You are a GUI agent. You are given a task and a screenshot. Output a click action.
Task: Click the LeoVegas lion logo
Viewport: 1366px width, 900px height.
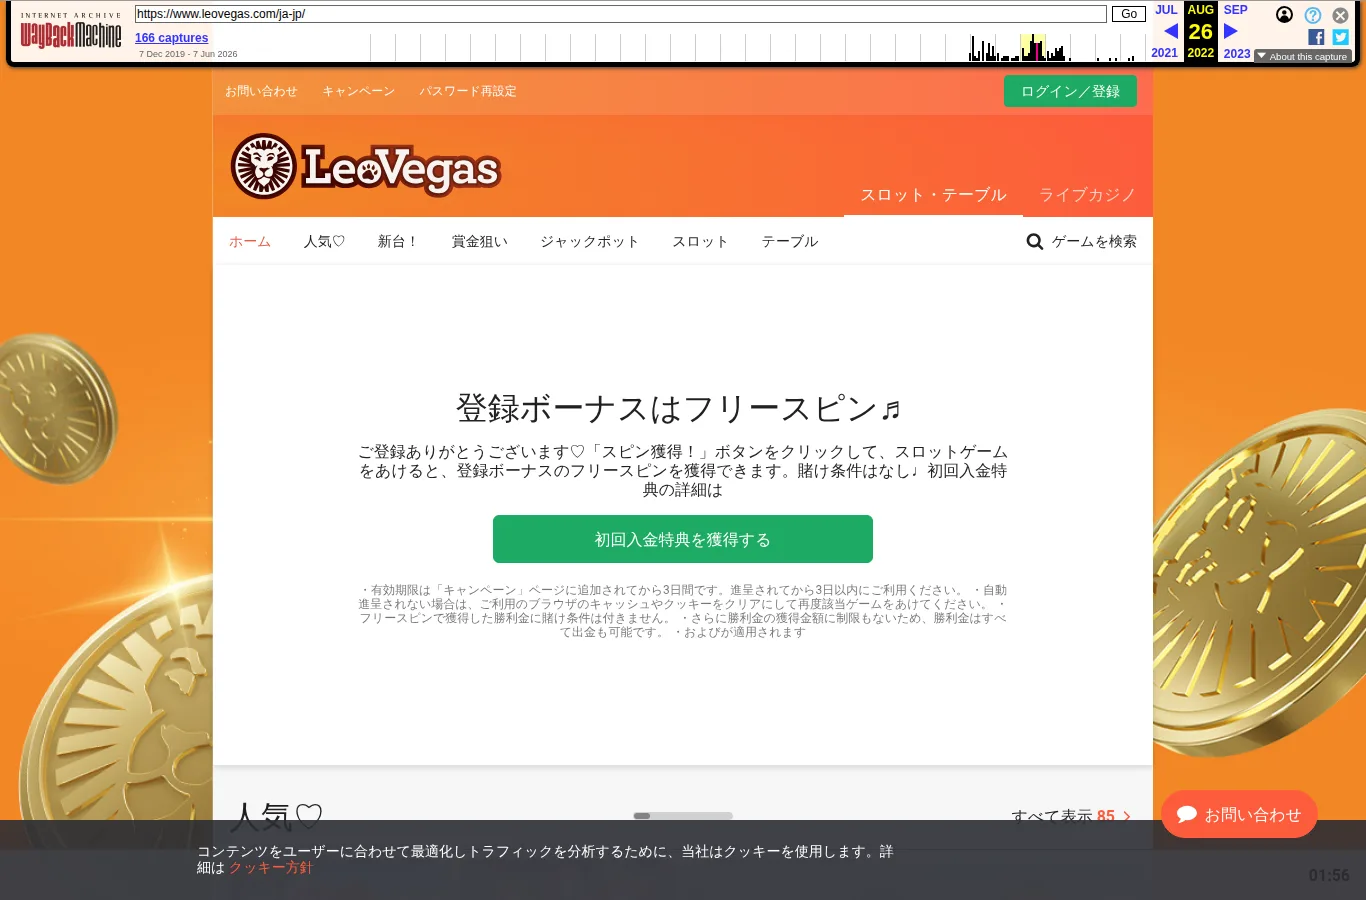tap(365, 166)
